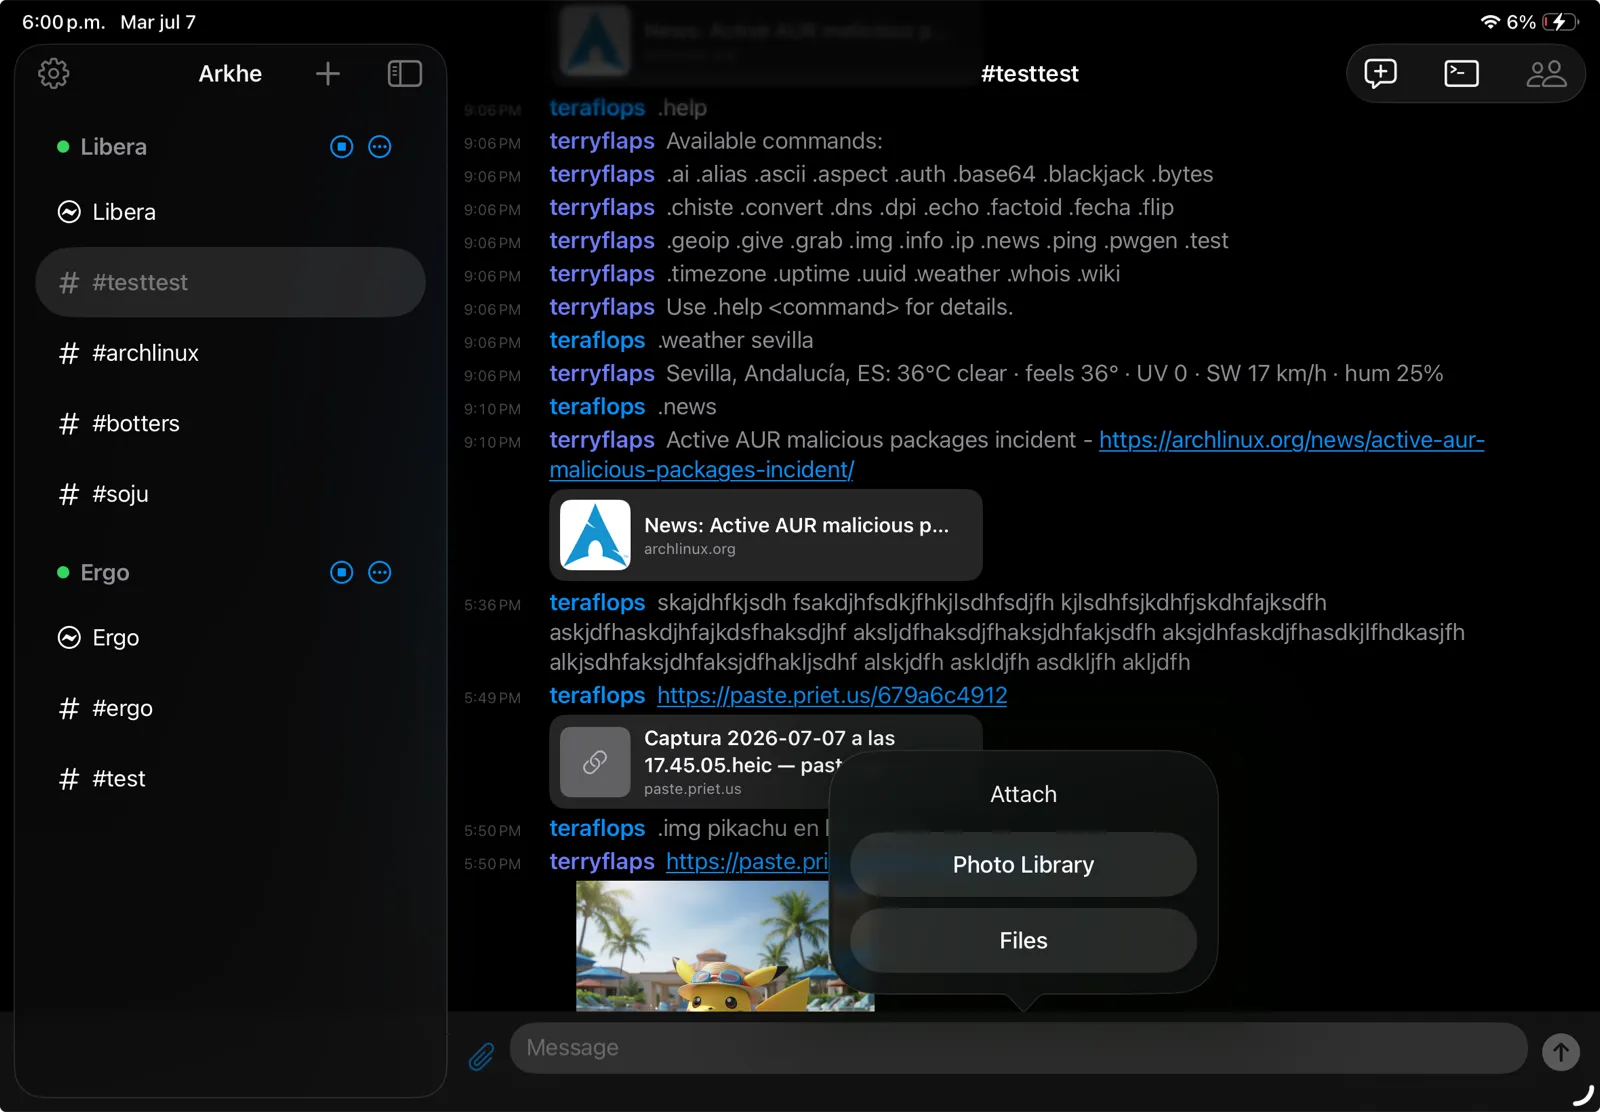
Task: Click teraflops nickname on .weather sevilla message
Action: tap(597, 341)
